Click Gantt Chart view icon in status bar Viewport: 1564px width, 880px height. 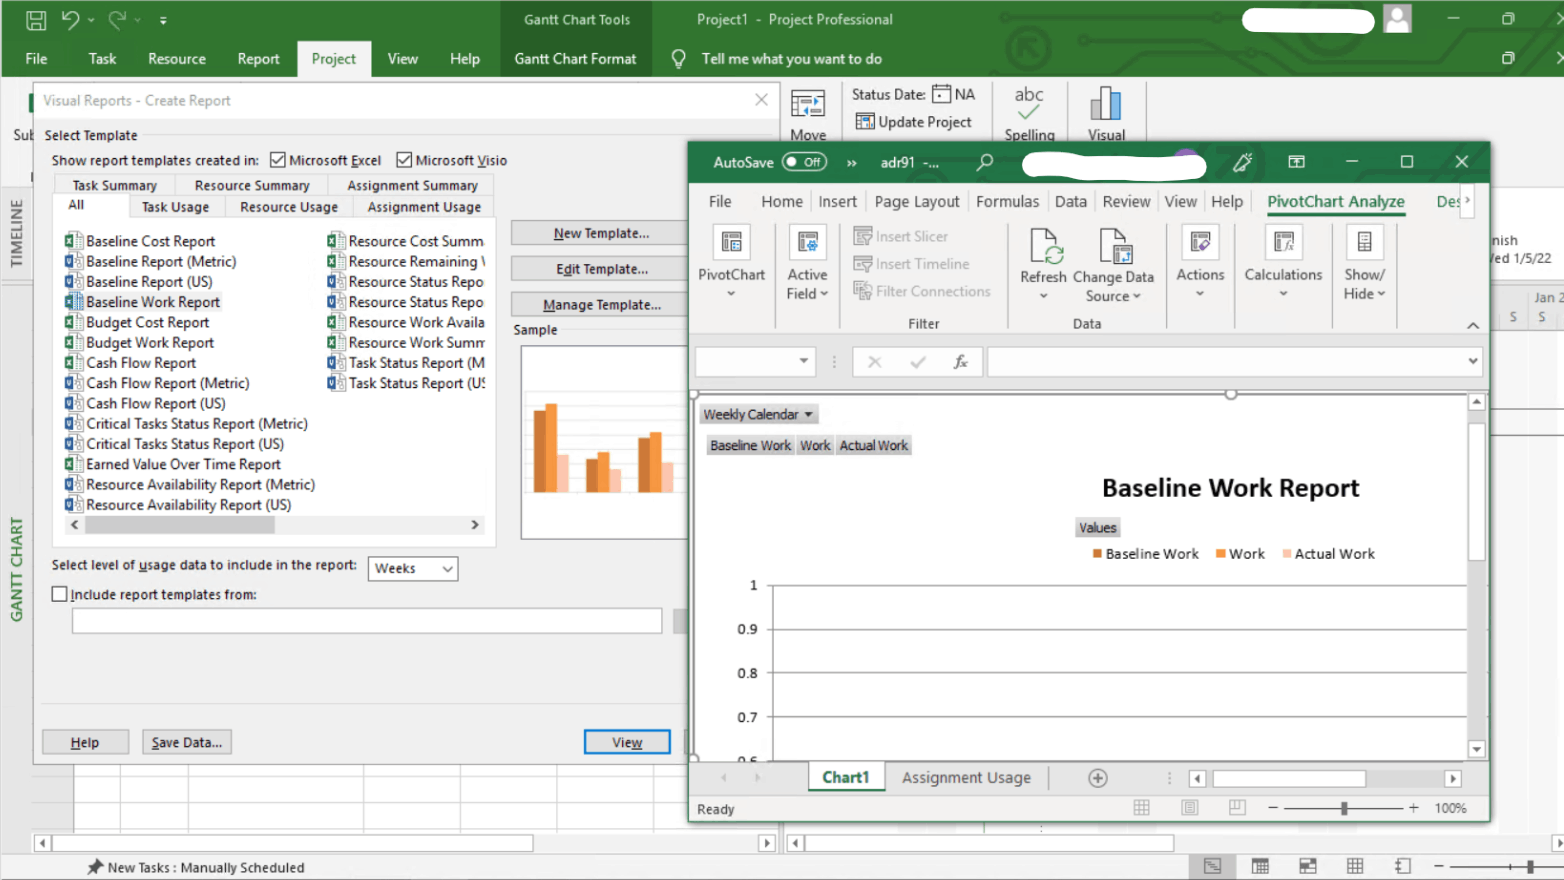(x=1212, y=866)
